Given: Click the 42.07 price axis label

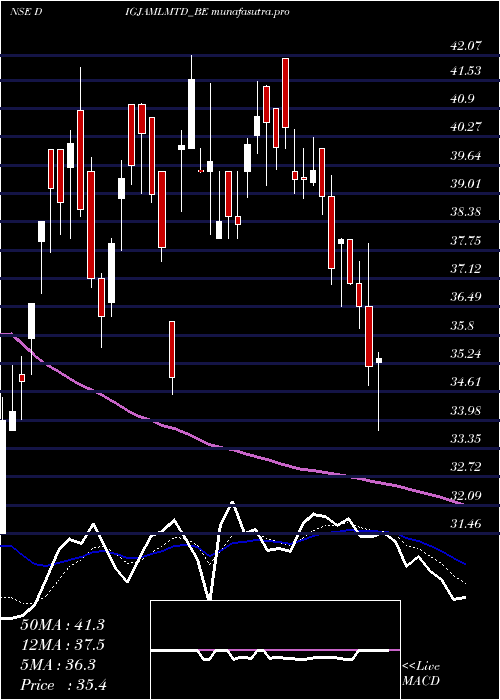Looking at the screenshot, I should 467,46.
